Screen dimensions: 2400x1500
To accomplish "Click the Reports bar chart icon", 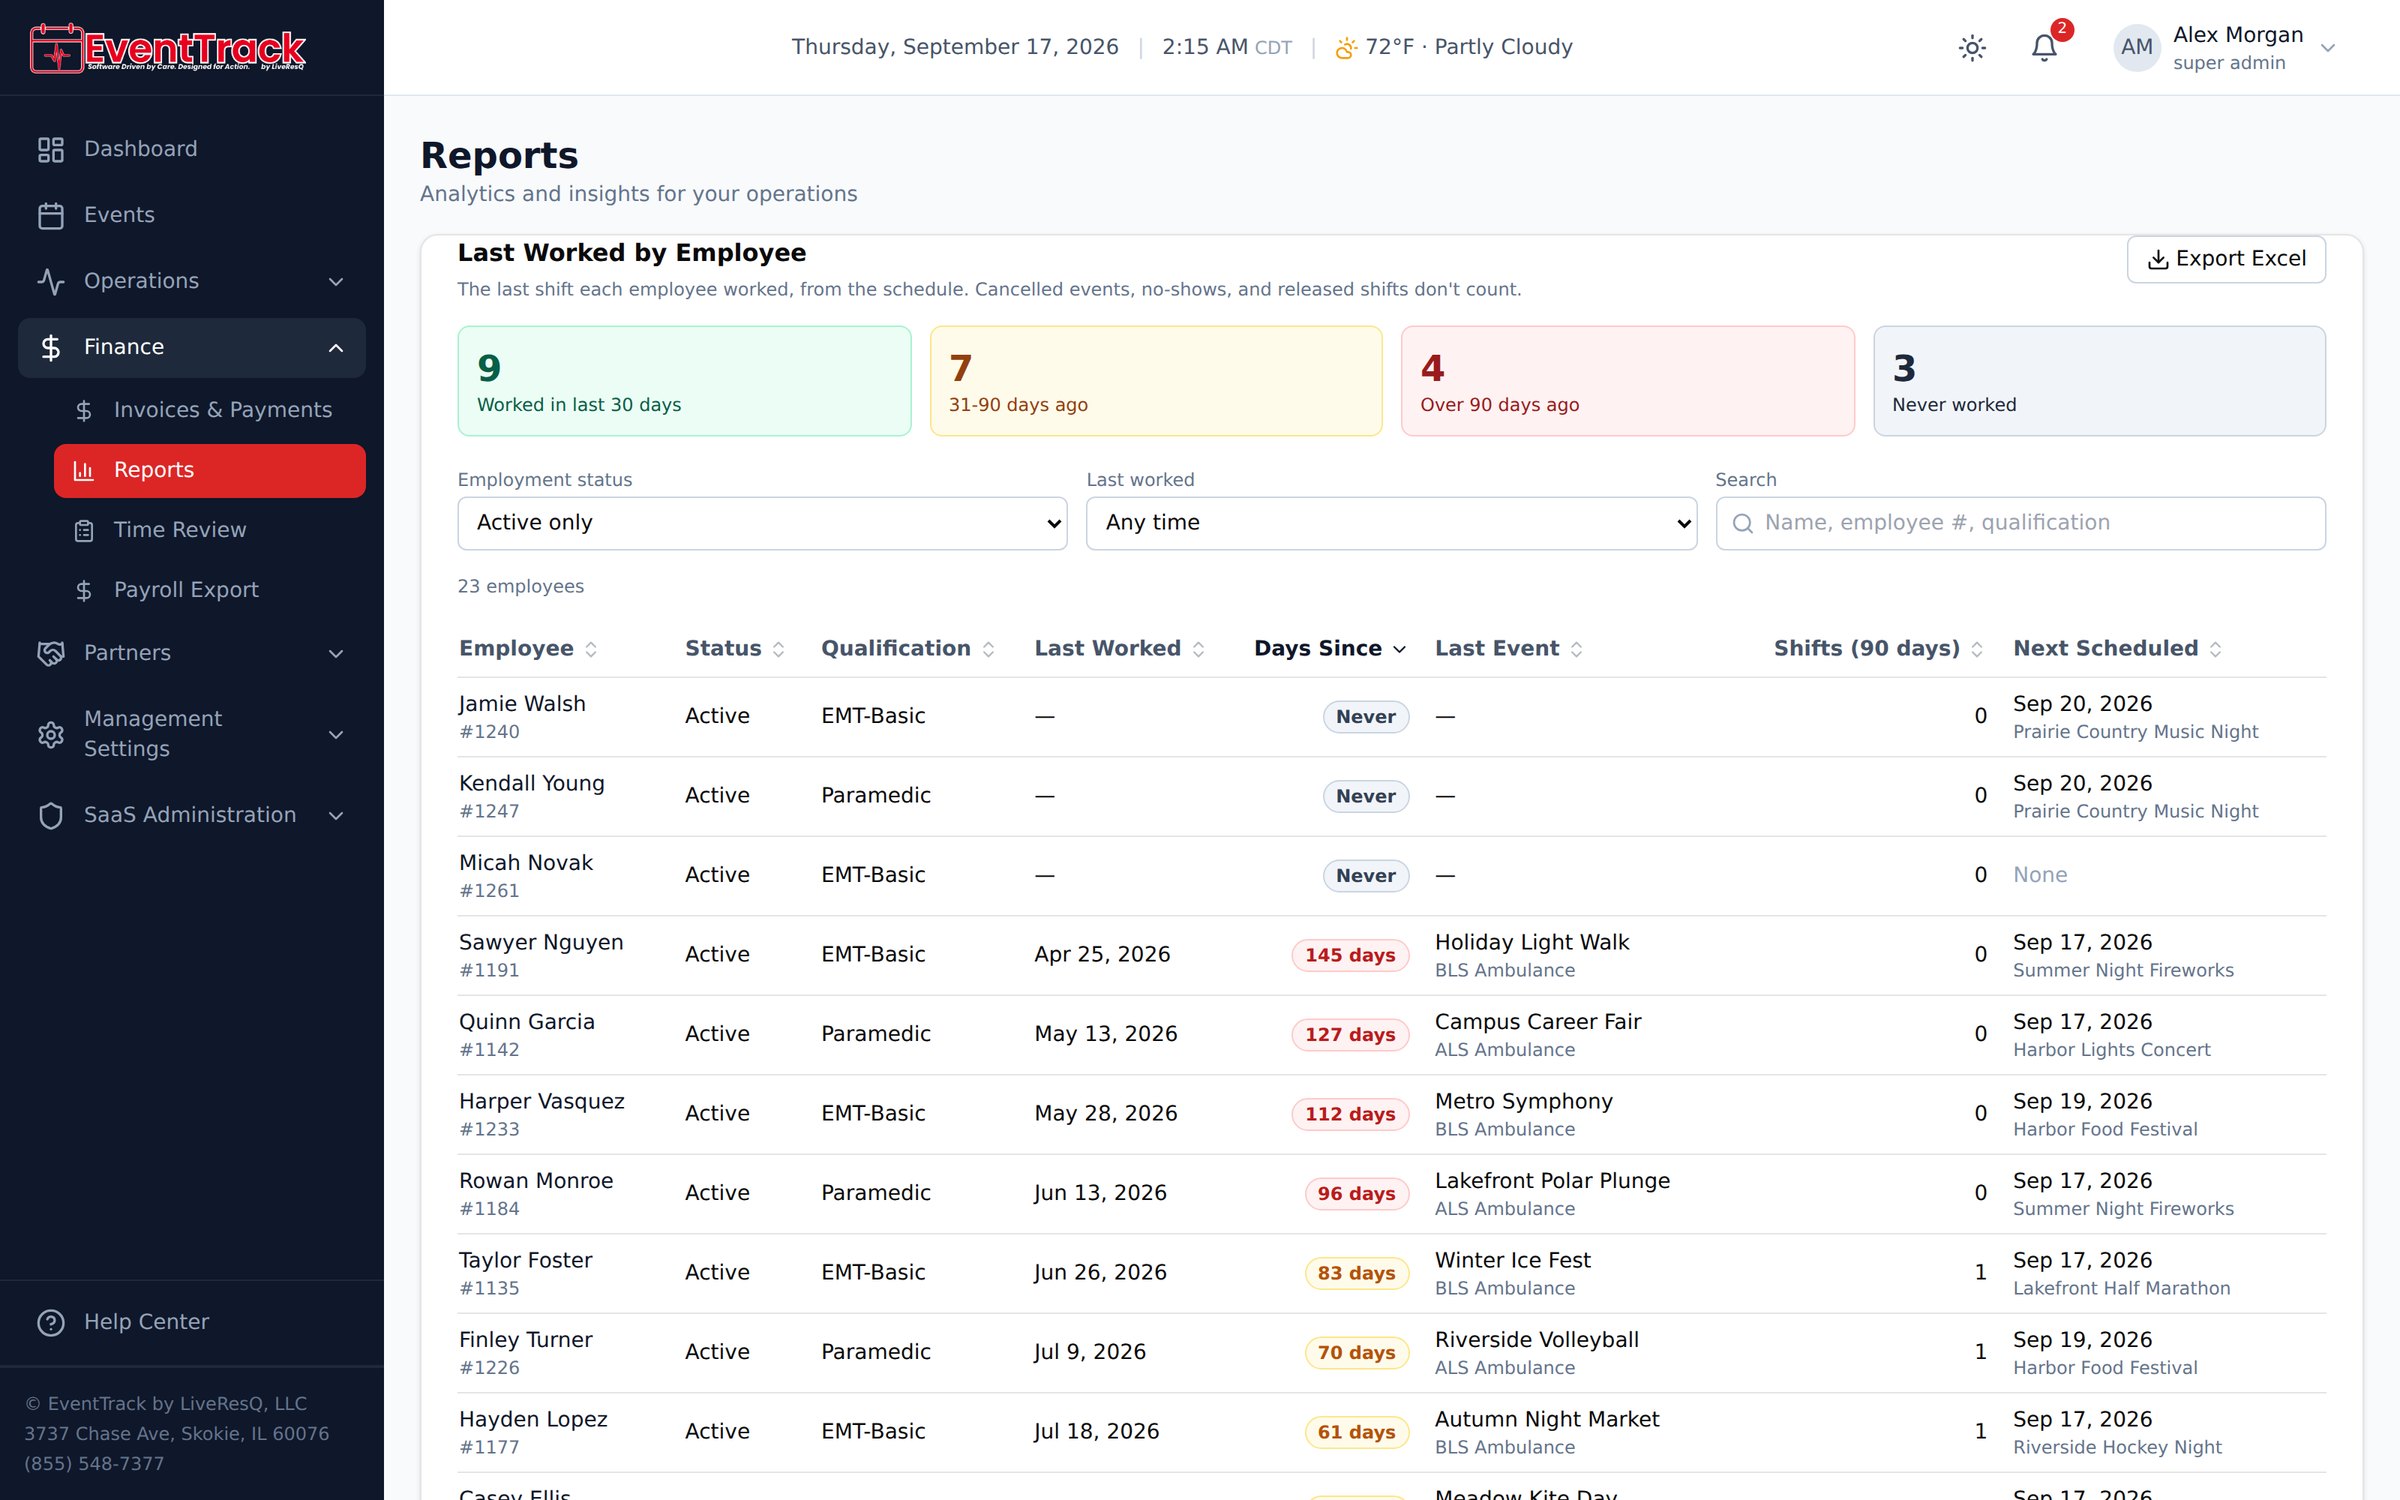I will 84,470.
